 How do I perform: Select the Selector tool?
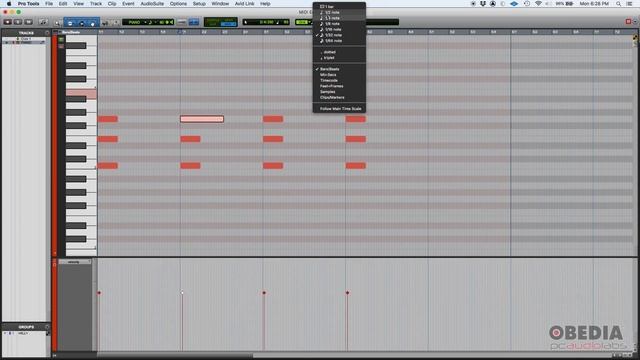82,23
